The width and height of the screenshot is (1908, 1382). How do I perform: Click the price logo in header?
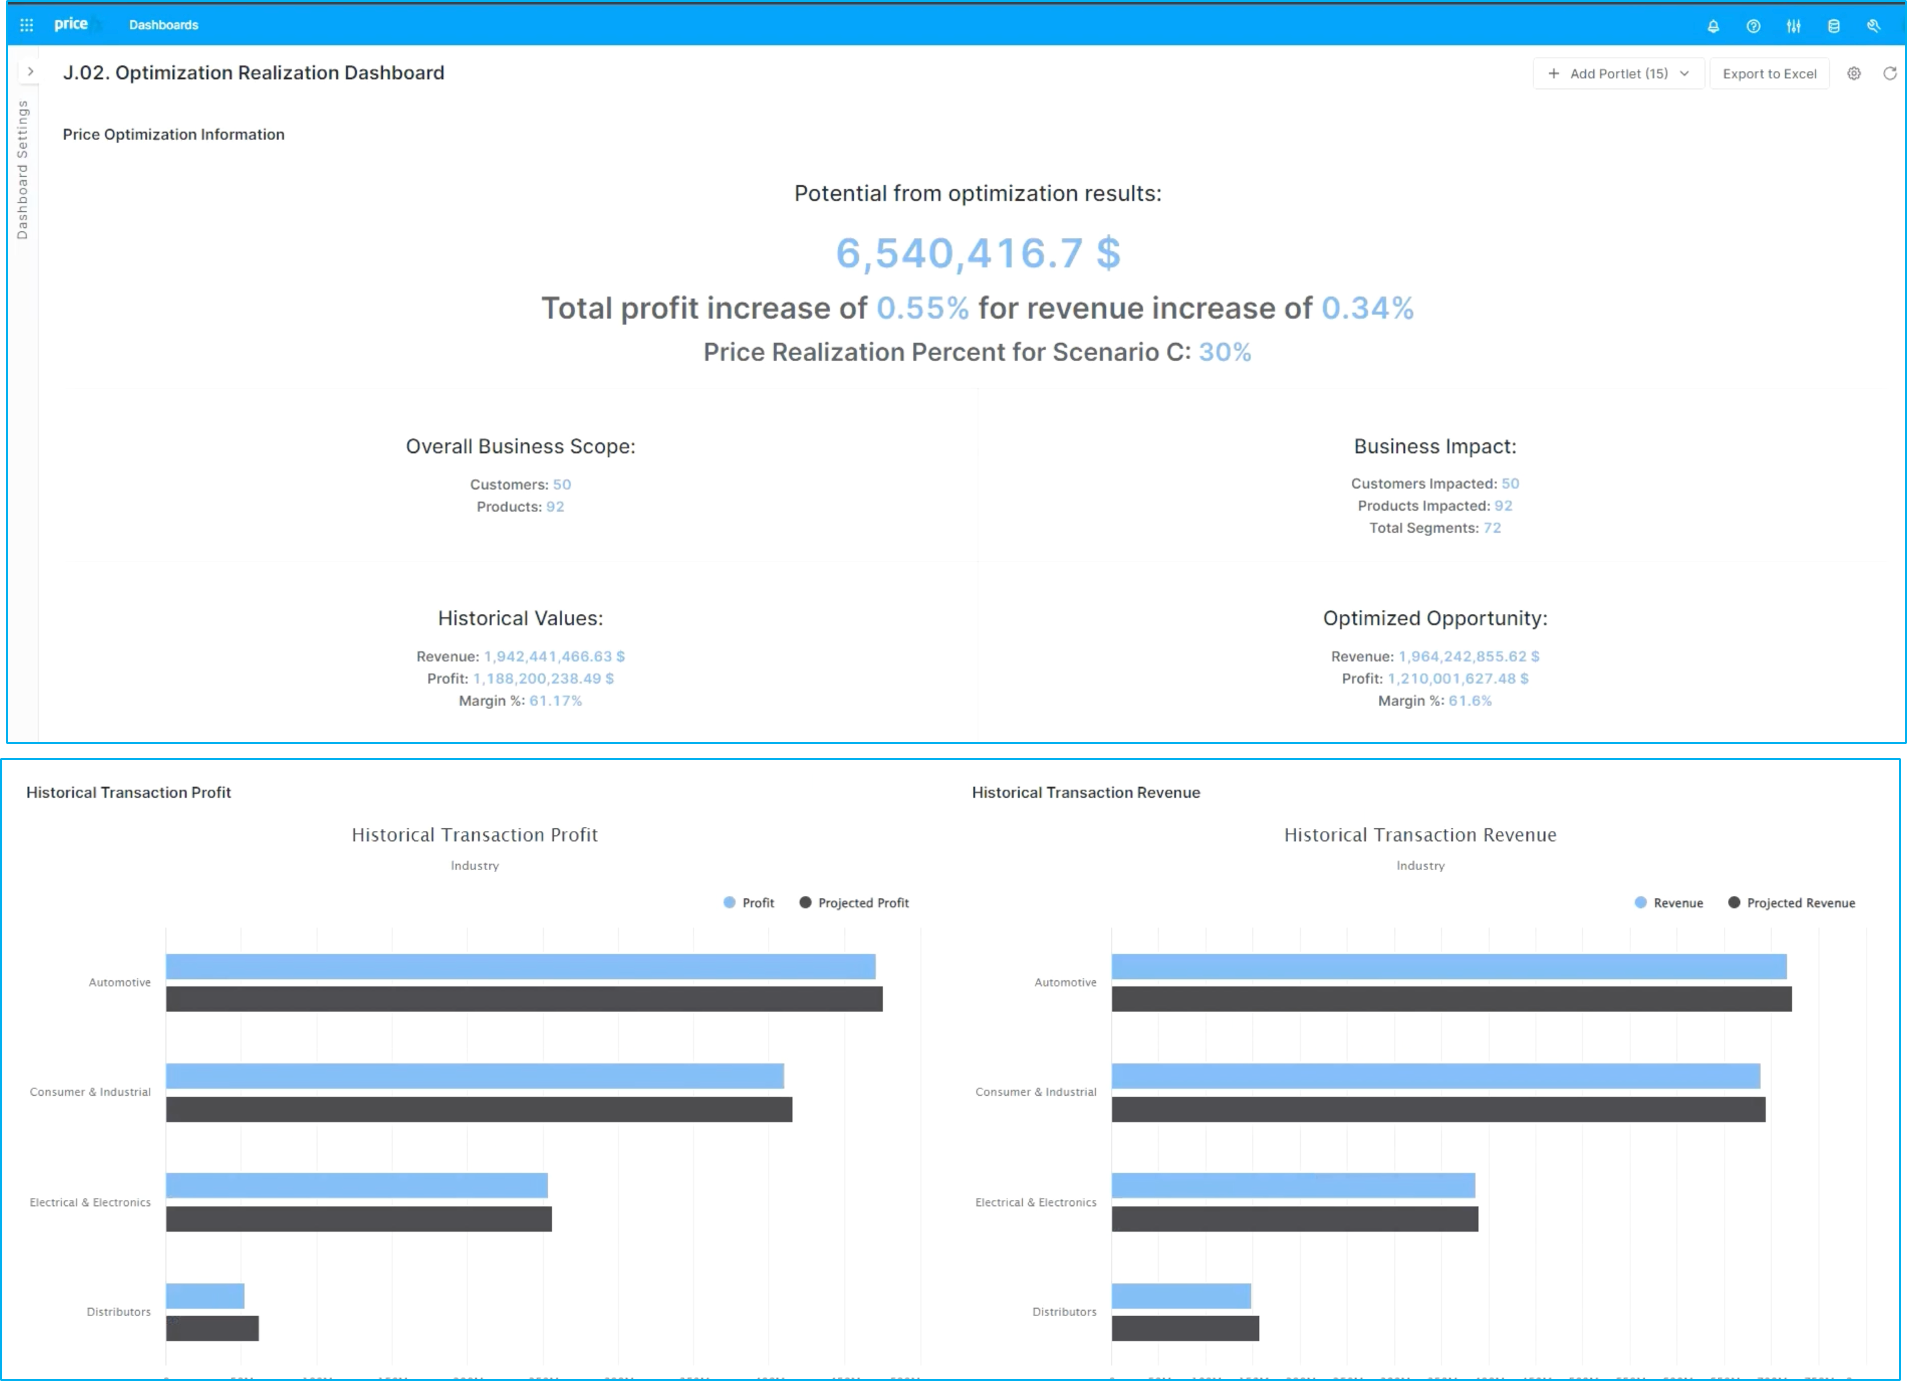pyautogui.click(x=71, y=24)
